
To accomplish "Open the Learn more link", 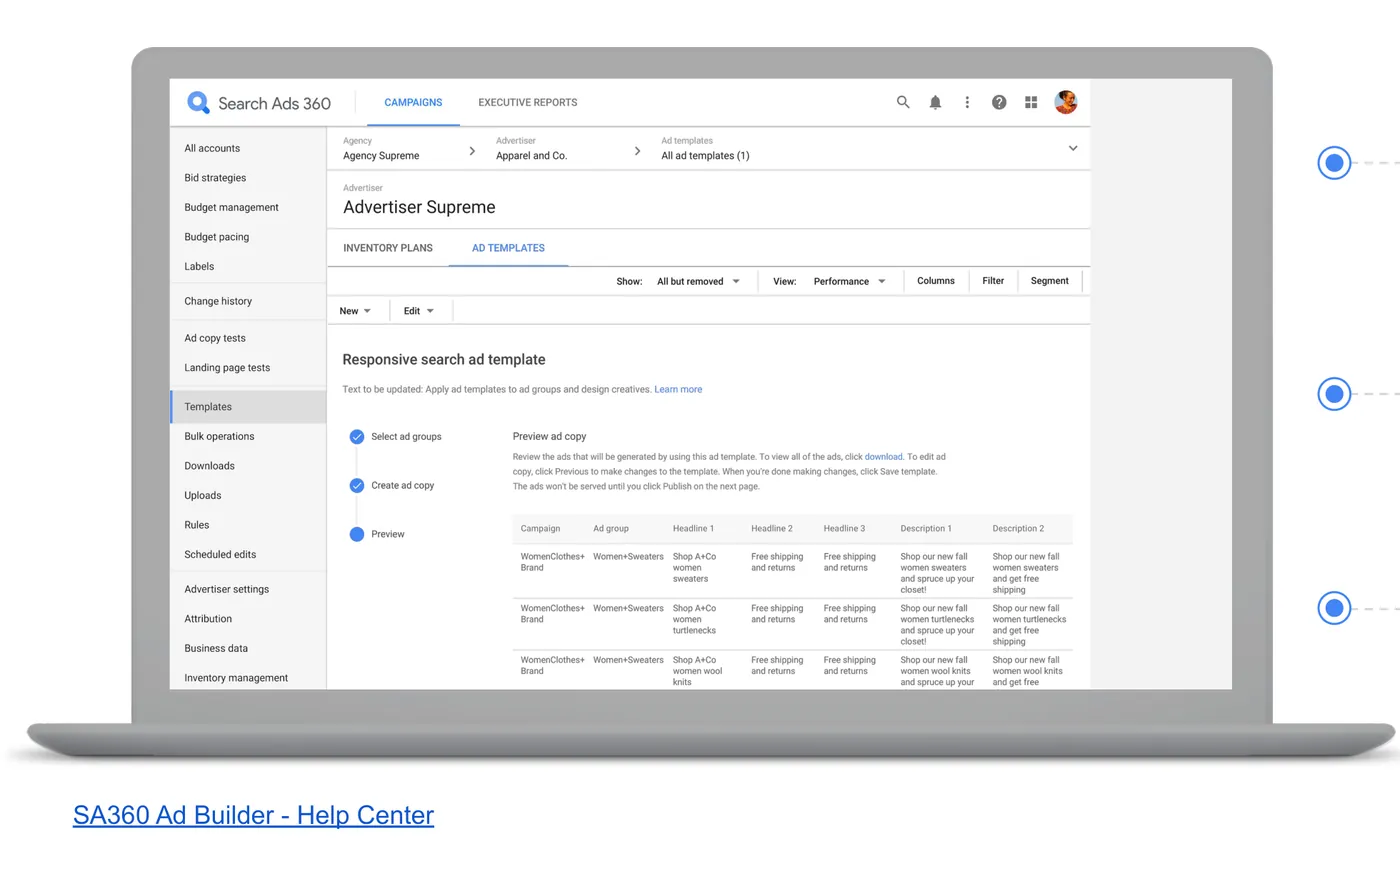I will click(678, 390).
